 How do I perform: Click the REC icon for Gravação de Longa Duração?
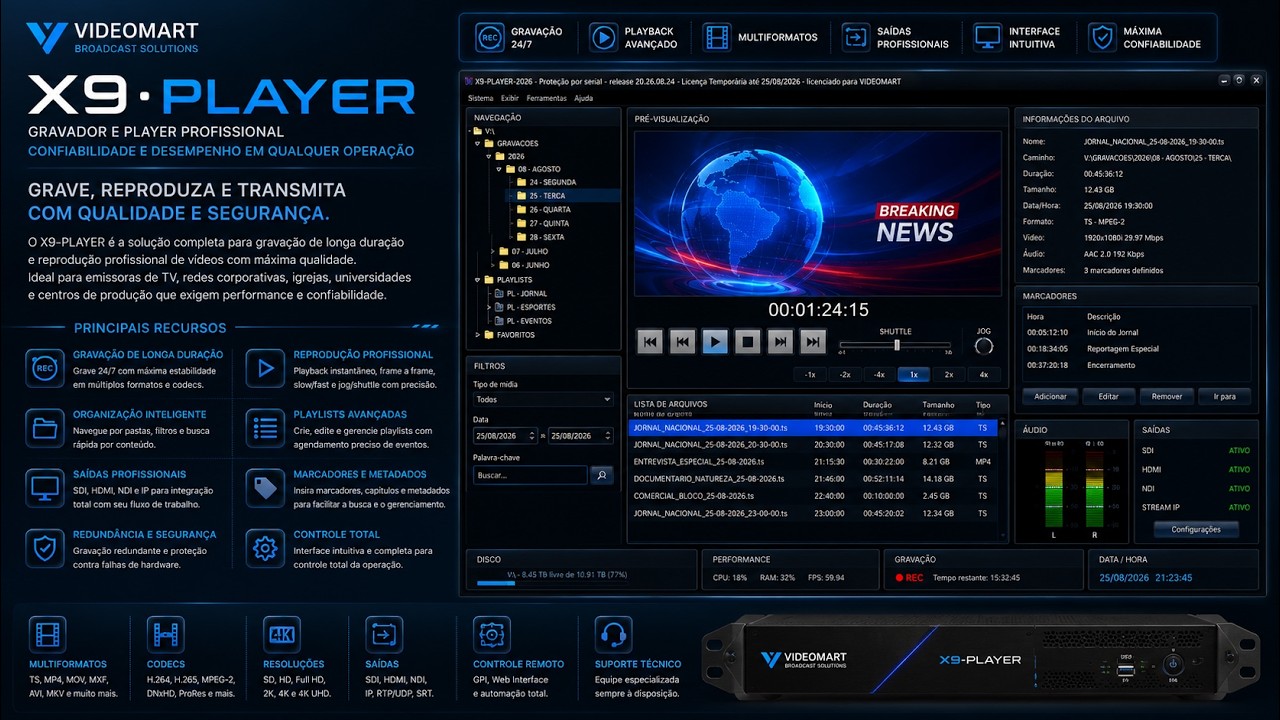[45, 368]
